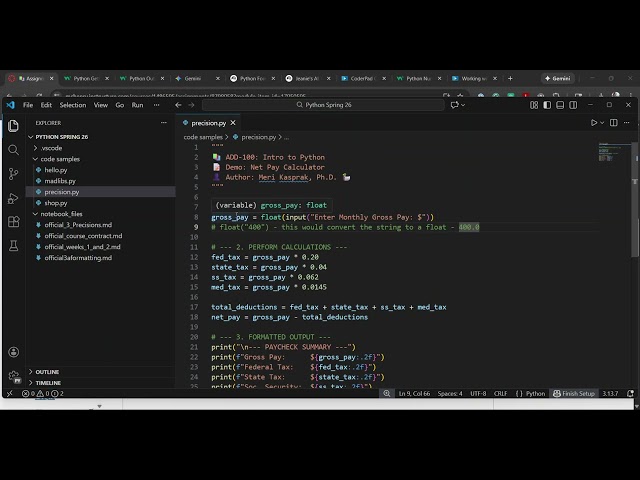The image size is (640, 480).
Task: Click the Run Python File play button
Action: pyautogui.click(x=594, y=123)
